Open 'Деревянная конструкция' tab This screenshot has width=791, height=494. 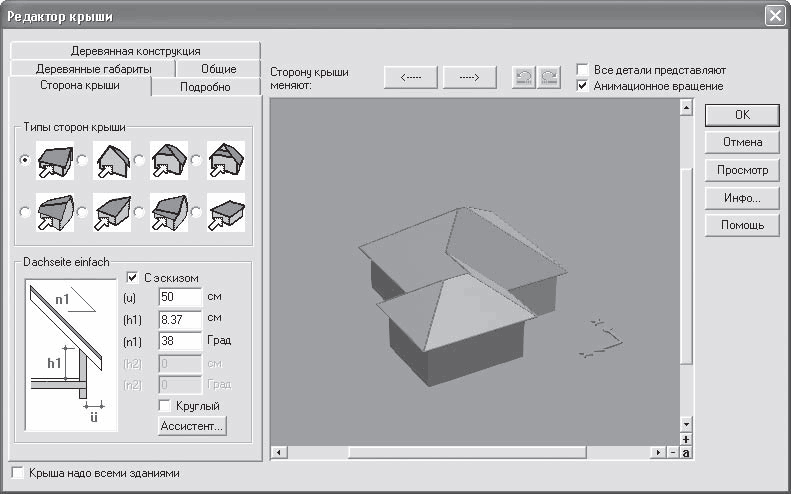click(135, 51)
